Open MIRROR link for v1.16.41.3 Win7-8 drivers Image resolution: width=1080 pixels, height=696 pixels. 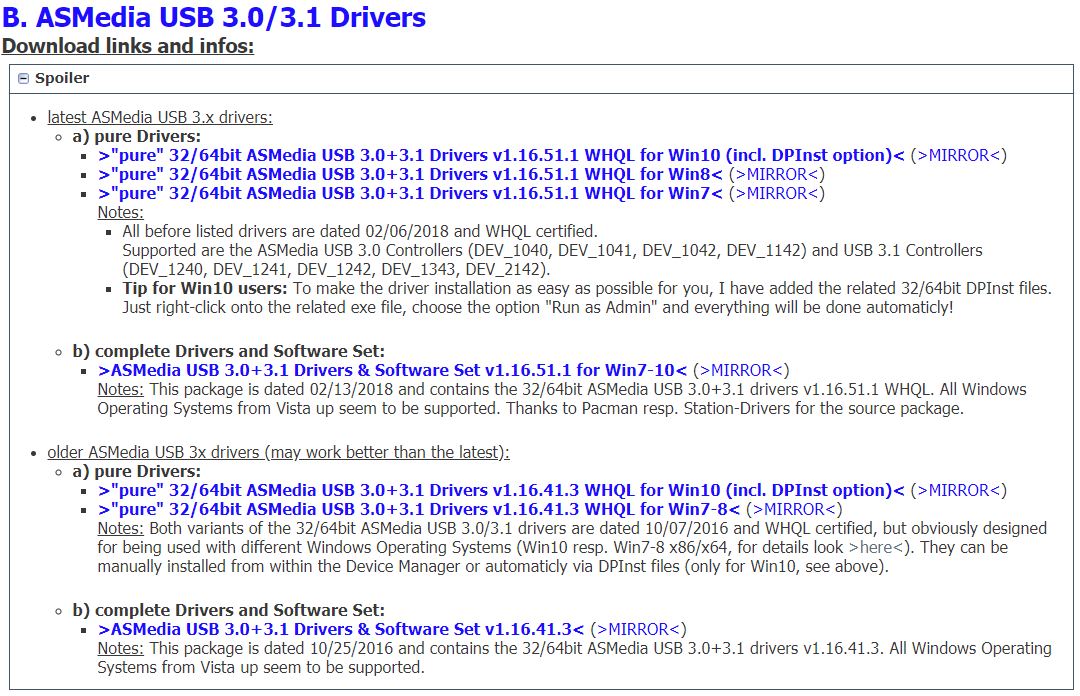794,509
